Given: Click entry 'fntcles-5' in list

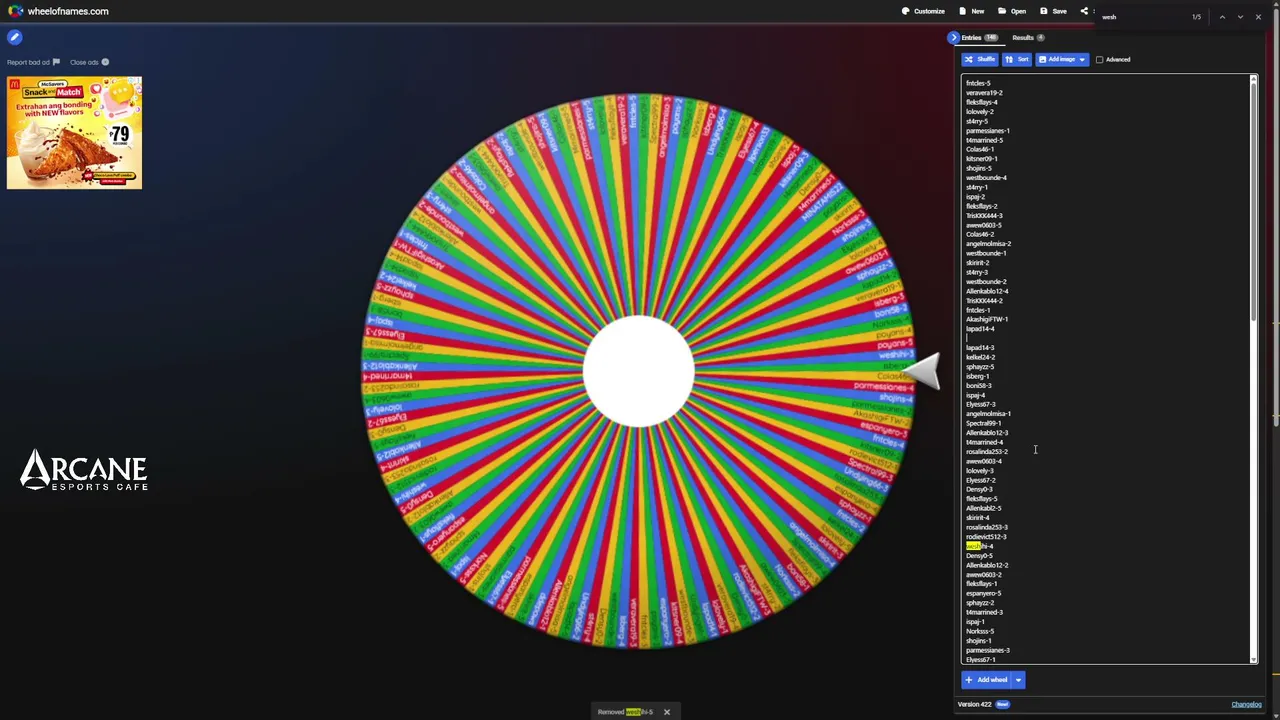Looking at the screenshot, I should tap(978, 83).
